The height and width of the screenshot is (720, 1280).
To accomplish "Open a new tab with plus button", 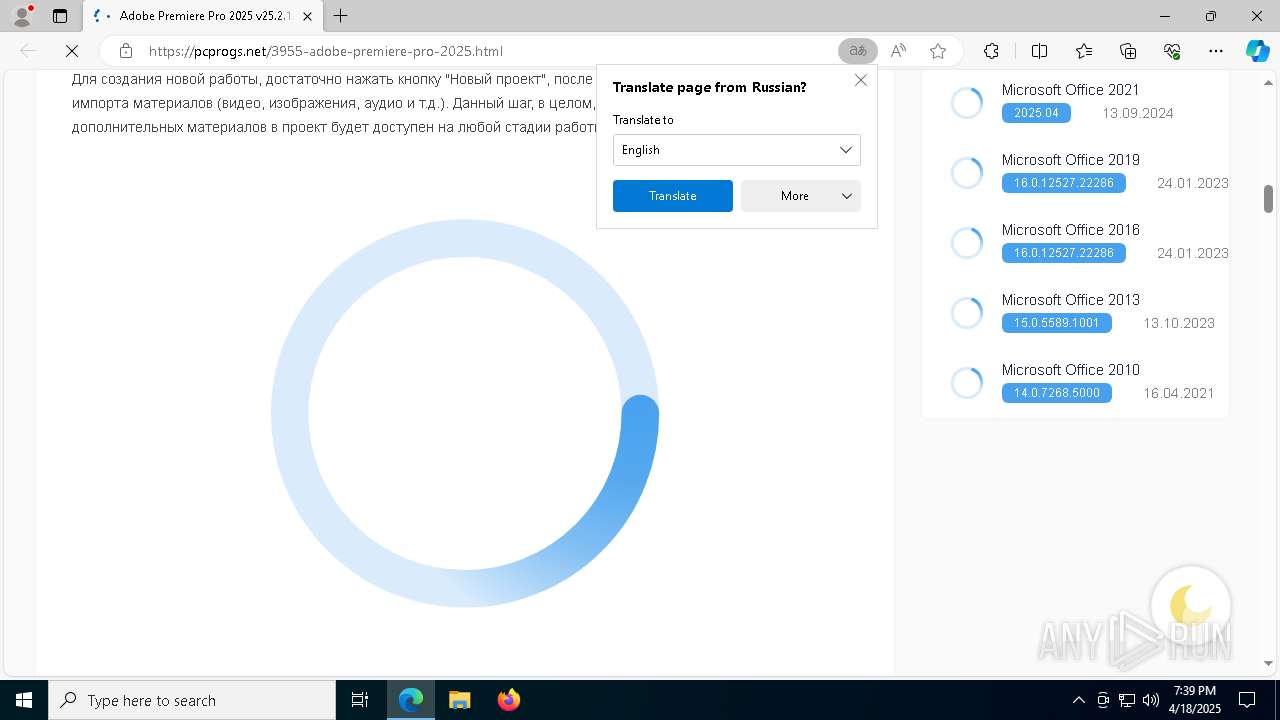I will click(341, 16).
